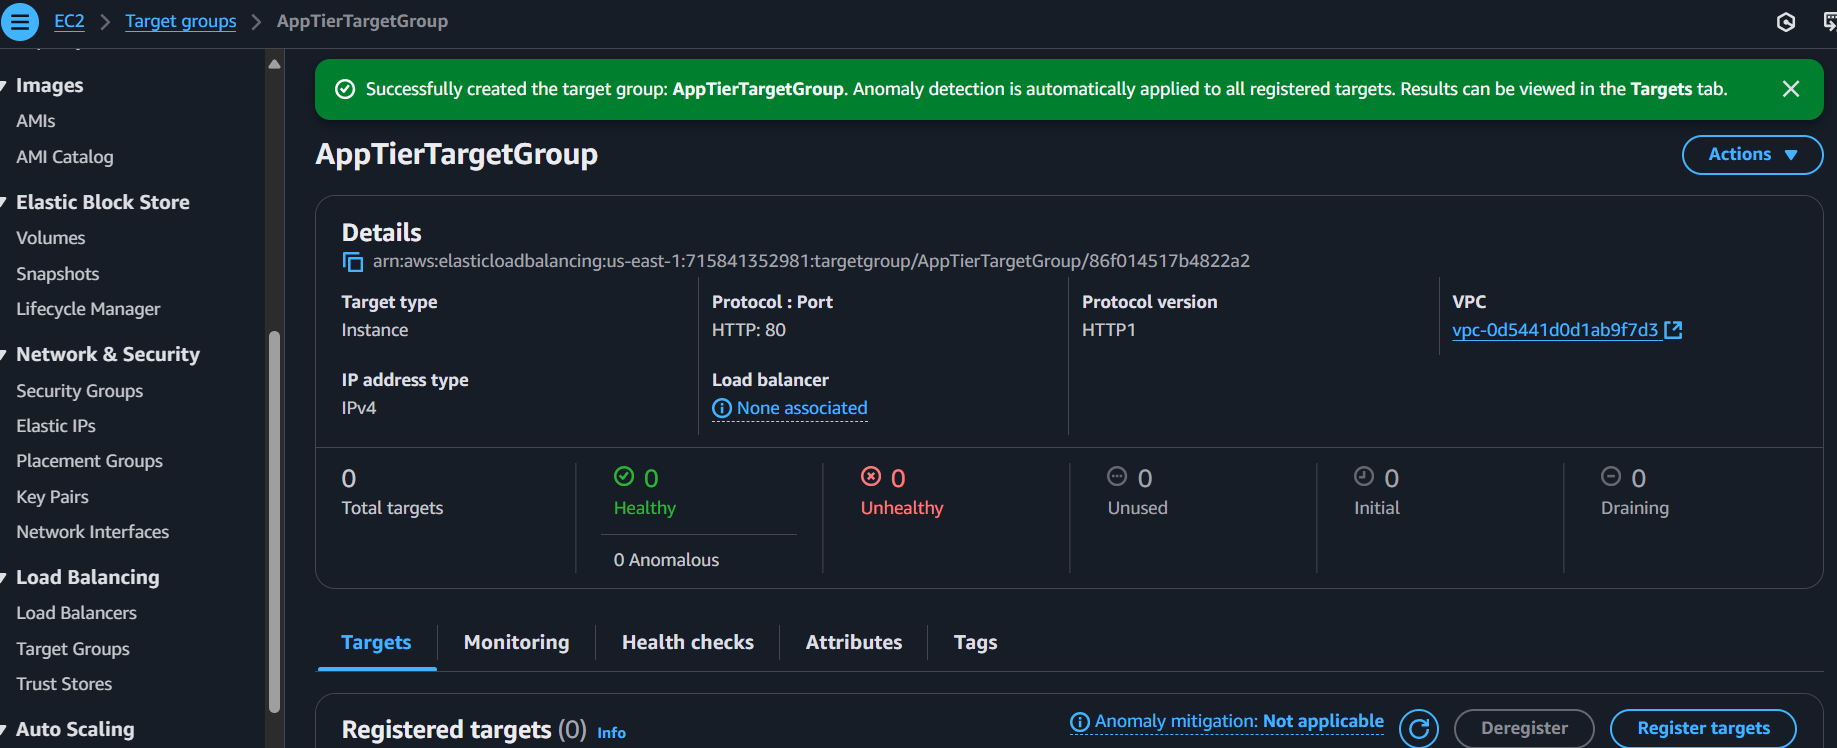Collapse the Auto Scaling section

pos(4,730)
